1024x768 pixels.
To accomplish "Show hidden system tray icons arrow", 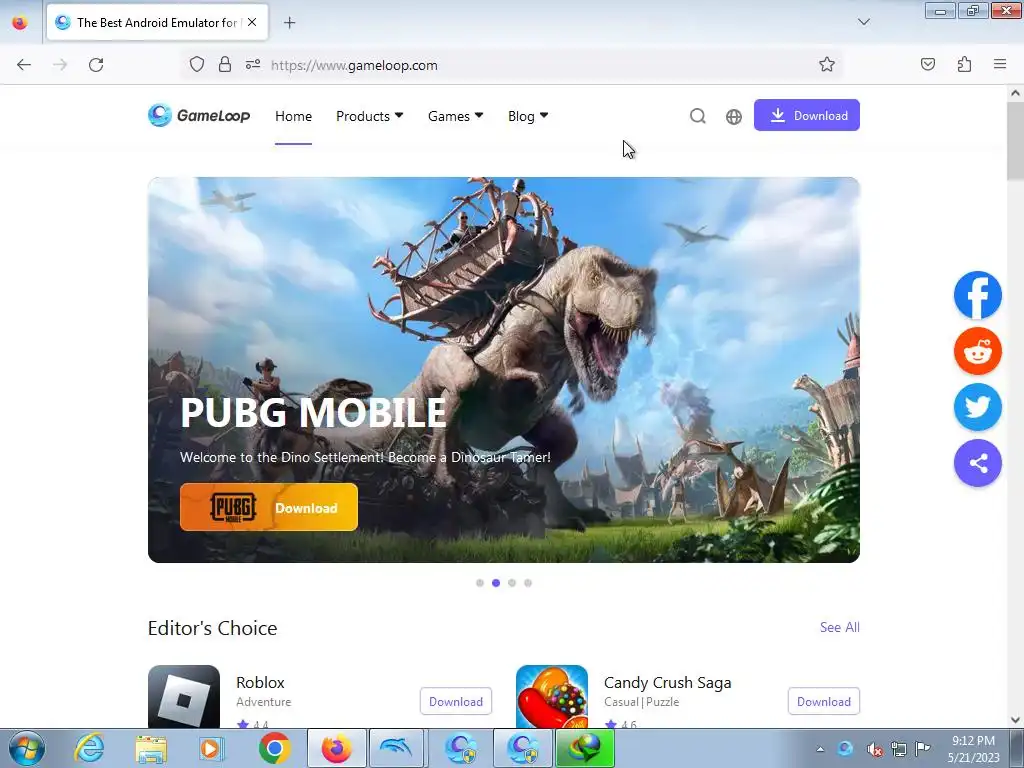I will (820, 749).
